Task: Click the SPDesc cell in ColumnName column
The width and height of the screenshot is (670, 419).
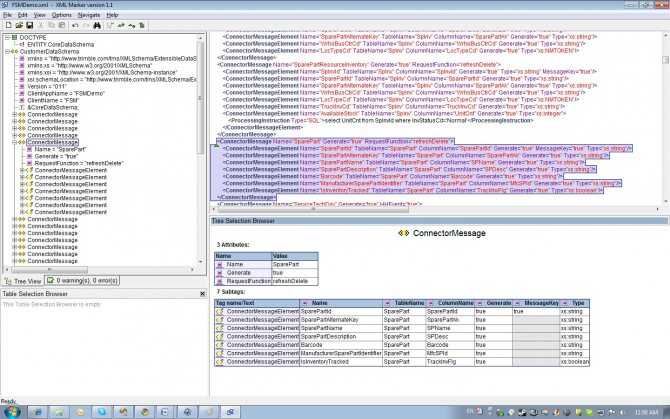Action: pos(450,337)
